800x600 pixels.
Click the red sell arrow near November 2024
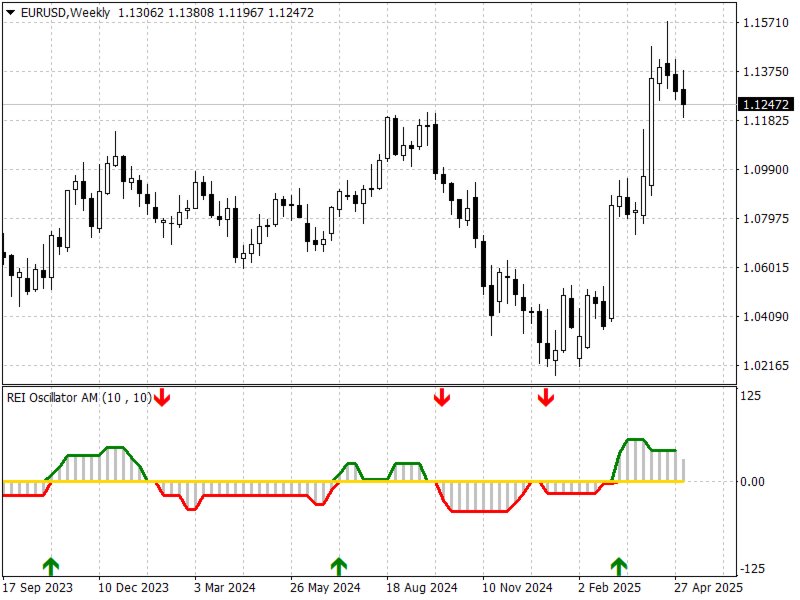(x=546, y=397)
